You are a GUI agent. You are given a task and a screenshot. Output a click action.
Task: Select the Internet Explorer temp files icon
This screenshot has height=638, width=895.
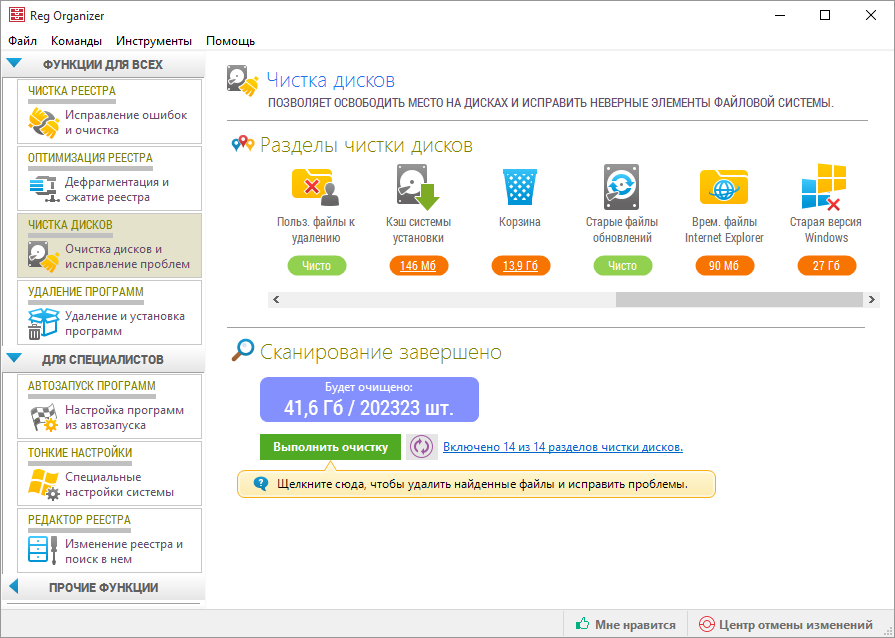[x=724, y=187]
